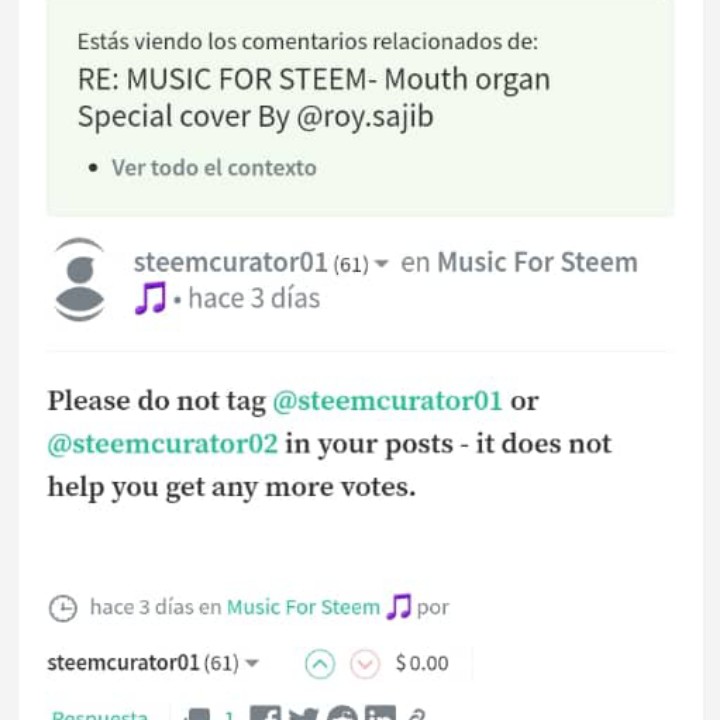
Task: Click the clock icon by the timestamp
Action: 62,608
